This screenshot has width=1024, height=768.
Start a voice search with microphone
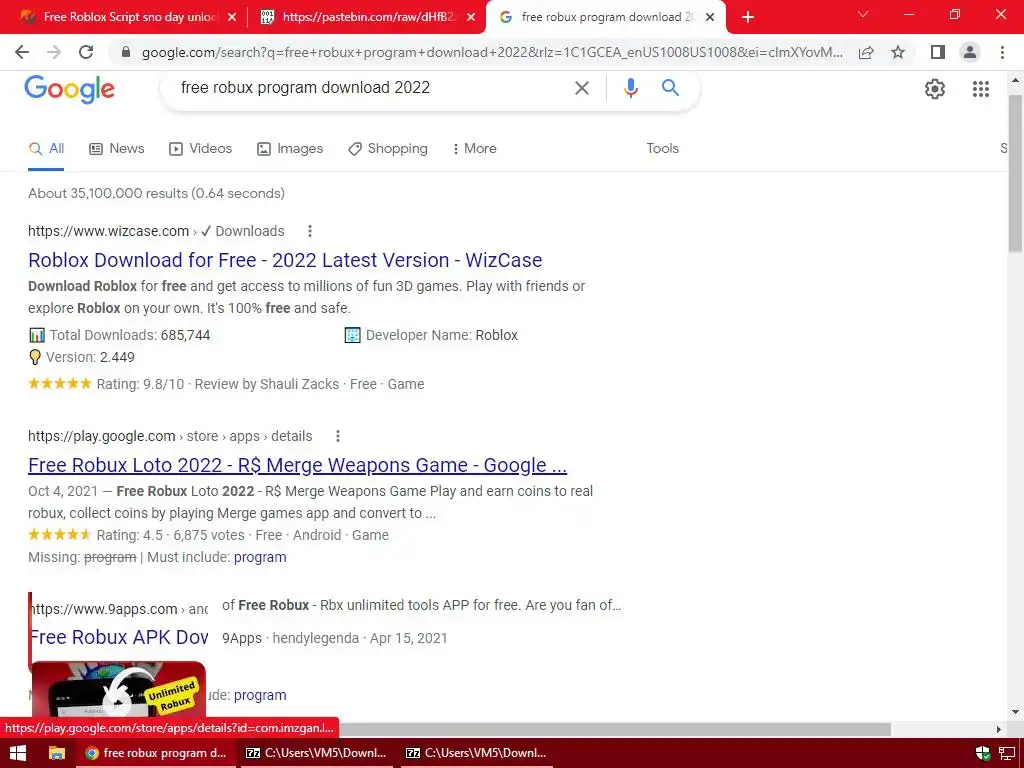tap(630, 88)
